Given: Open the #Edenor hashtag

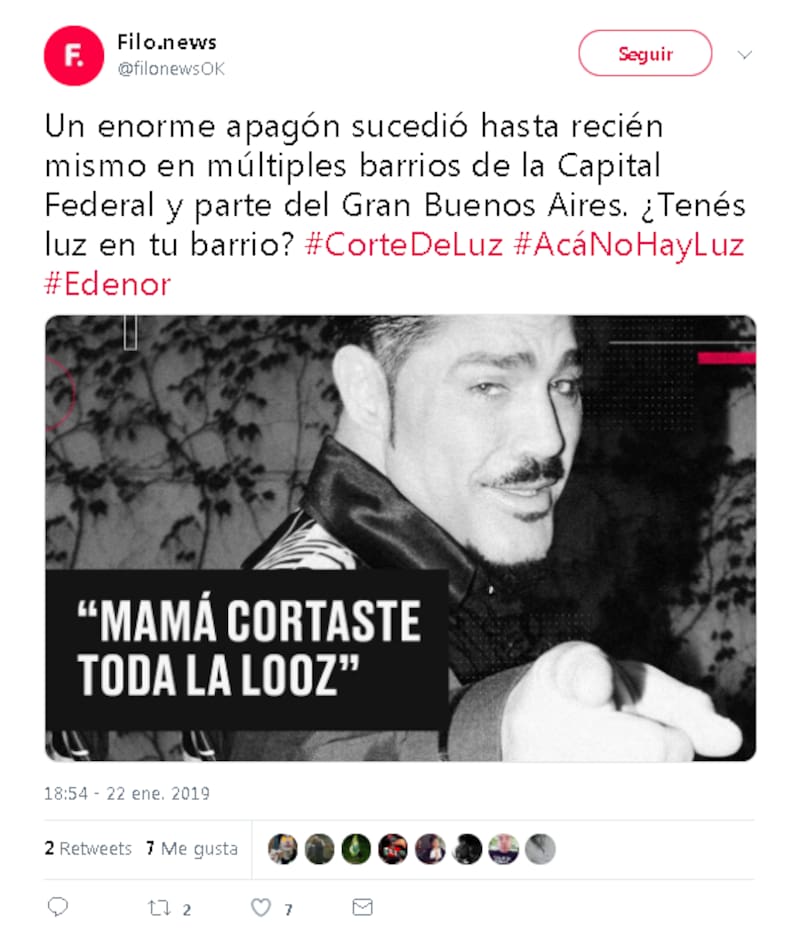Looking at the screenshot, I should click(x=108, y=284).
